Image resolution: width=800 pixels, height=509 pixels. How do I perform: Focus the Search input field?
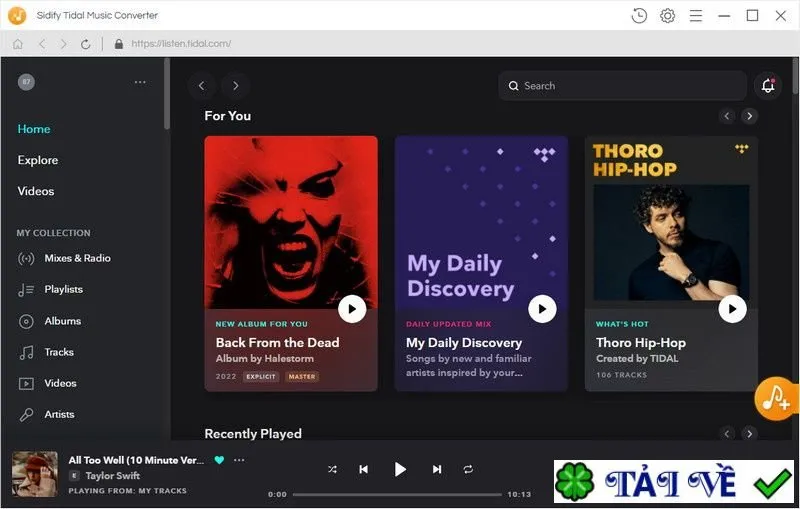622,86
